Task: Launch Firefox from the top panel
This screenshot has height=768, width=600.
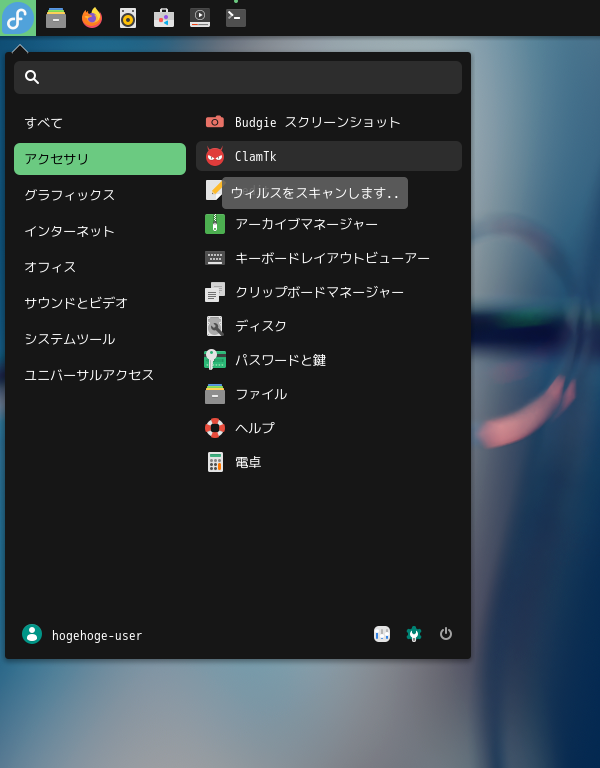Action: click(x=92, y=18)
